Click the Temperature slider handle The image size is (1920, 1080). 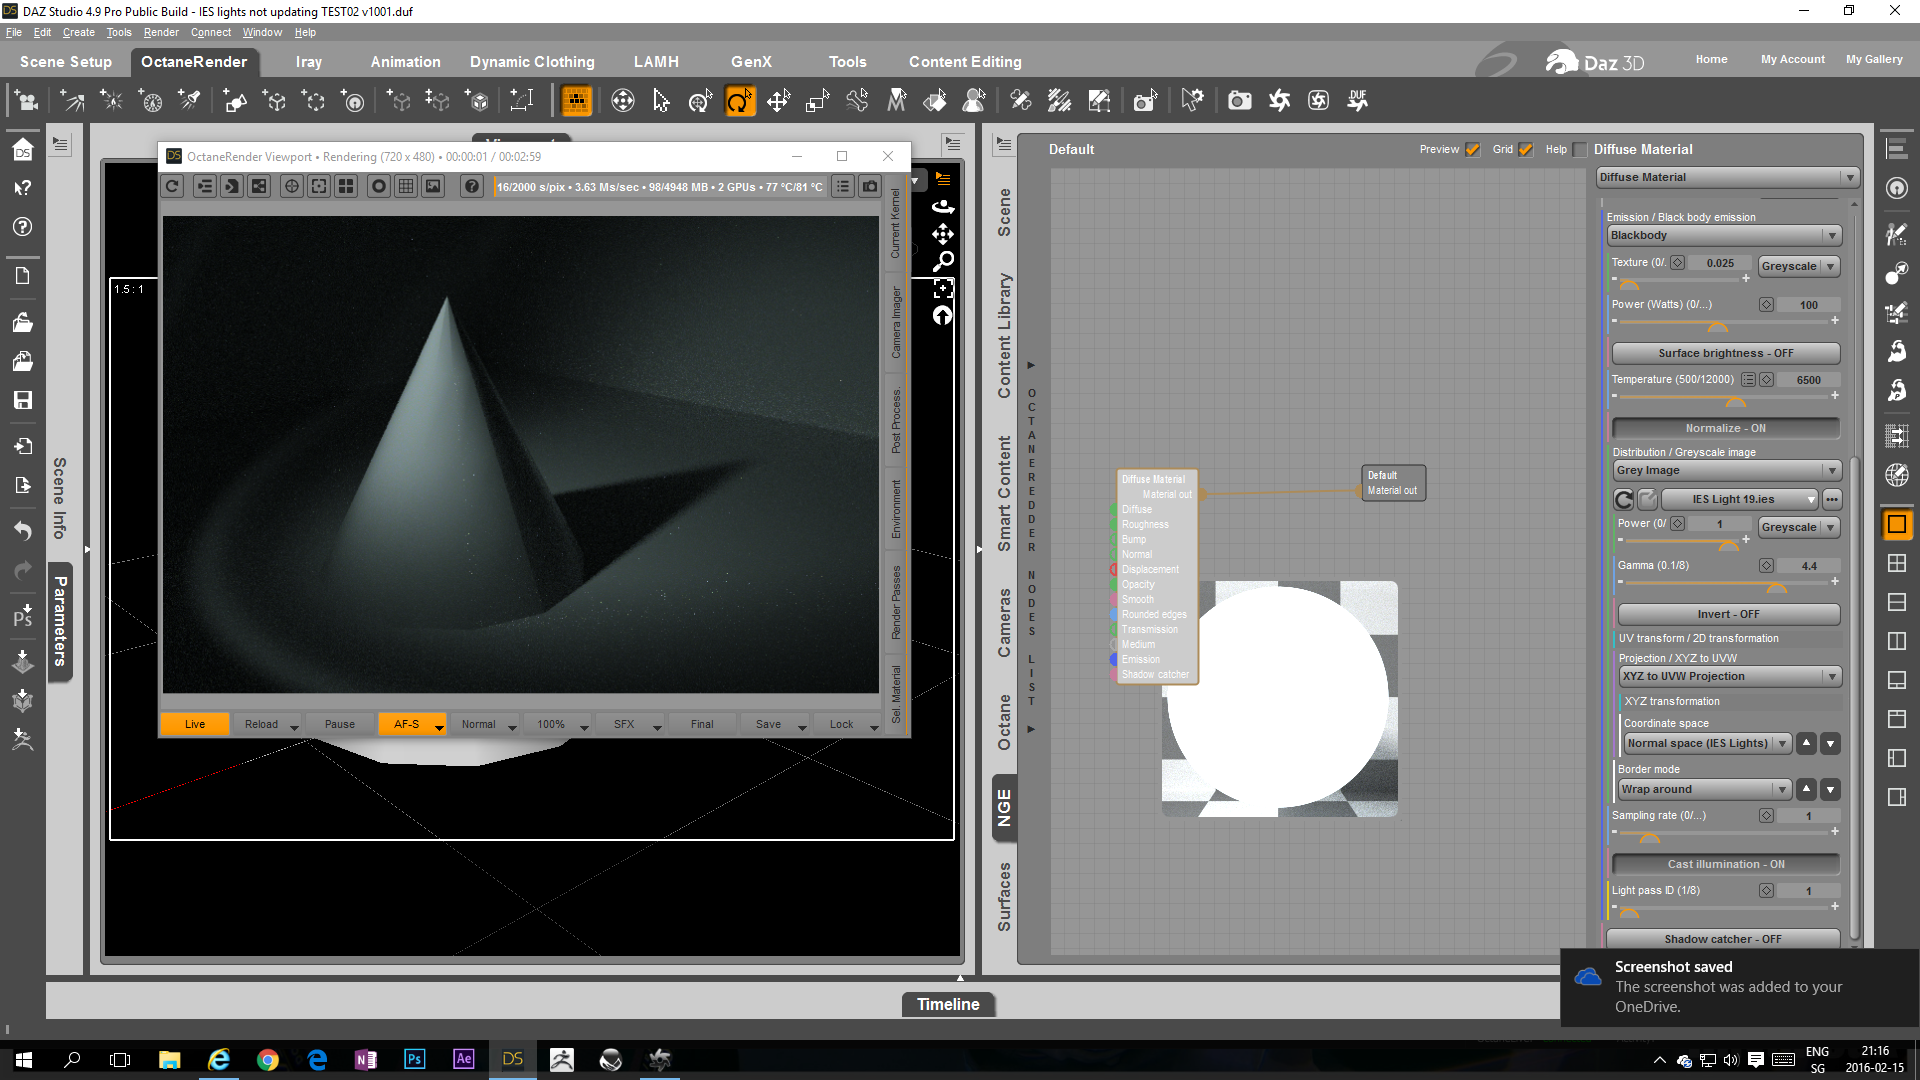[1736, 401]
